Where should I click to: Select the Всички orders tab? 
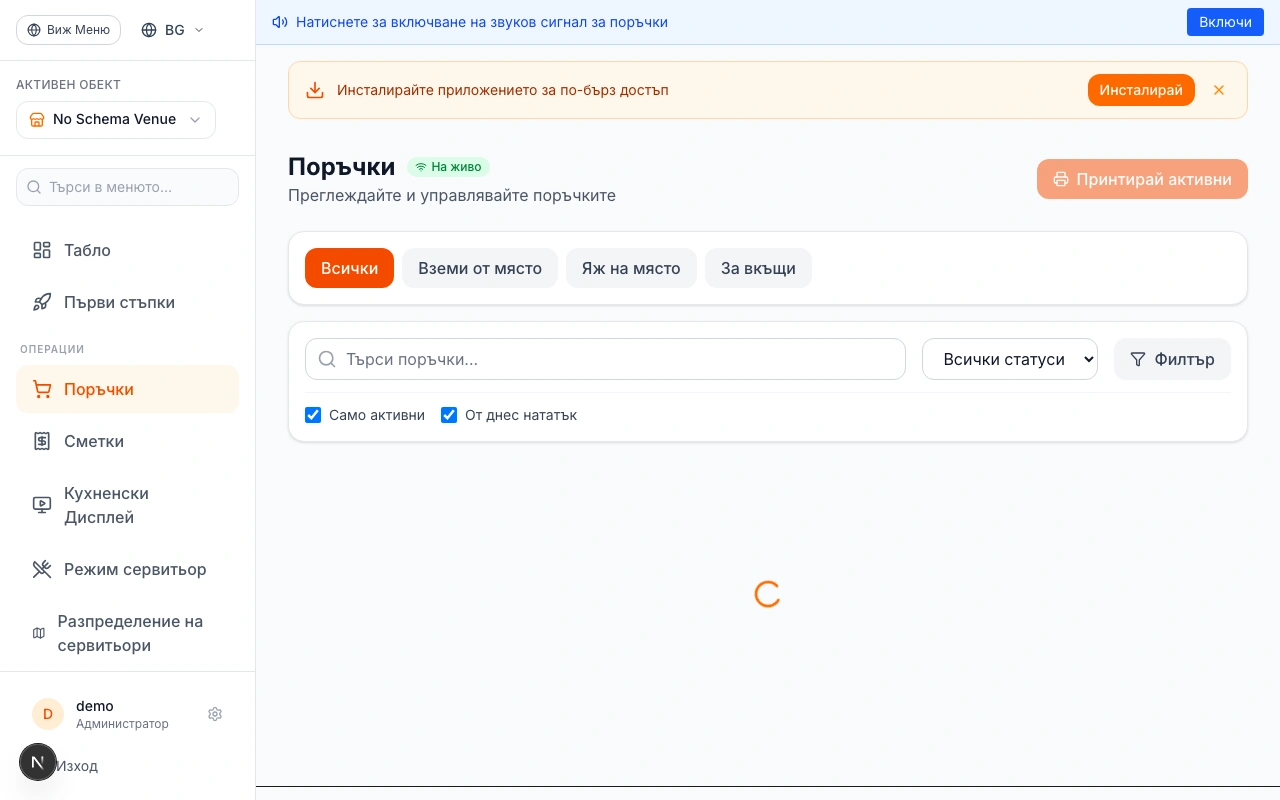click(349, 268)
